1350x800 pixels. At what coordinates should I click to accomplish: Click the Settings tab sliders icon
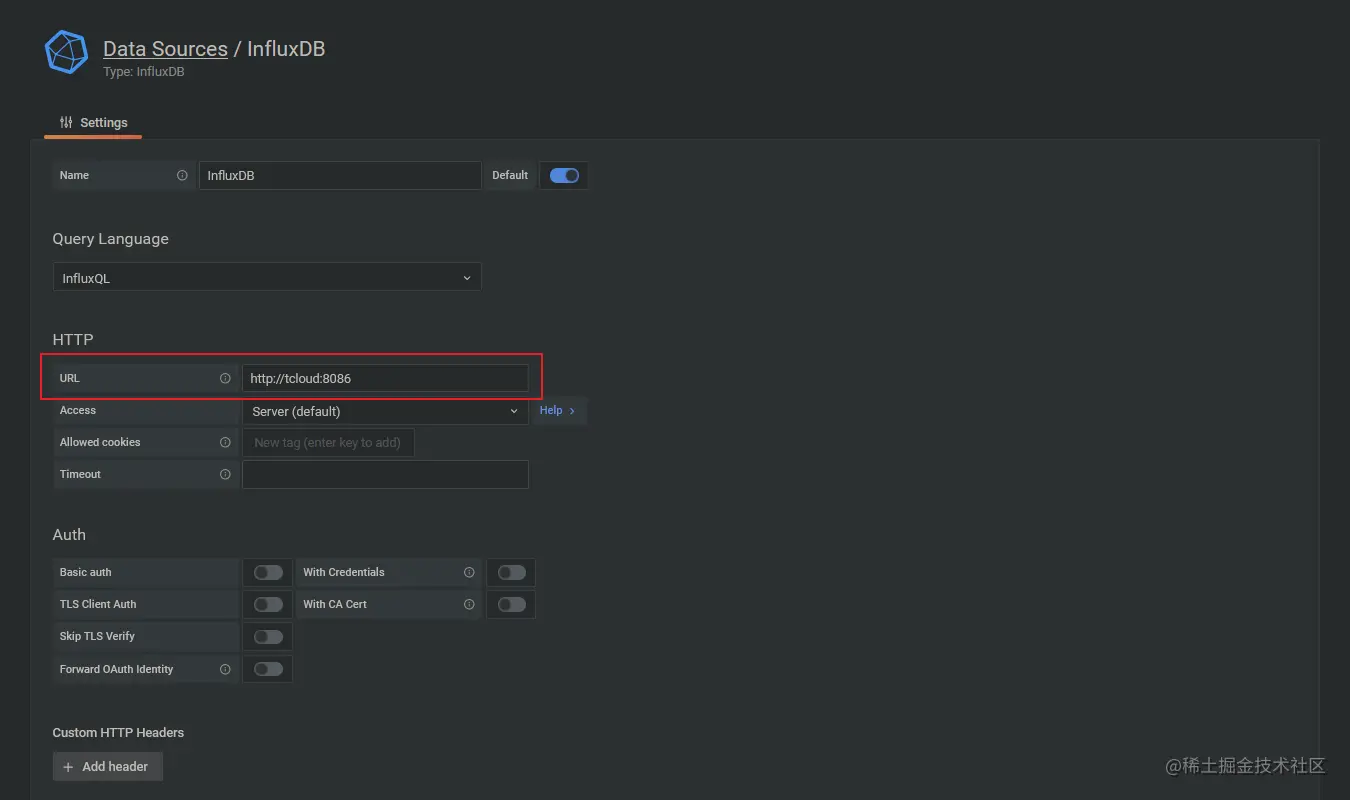tap(66, 122)
